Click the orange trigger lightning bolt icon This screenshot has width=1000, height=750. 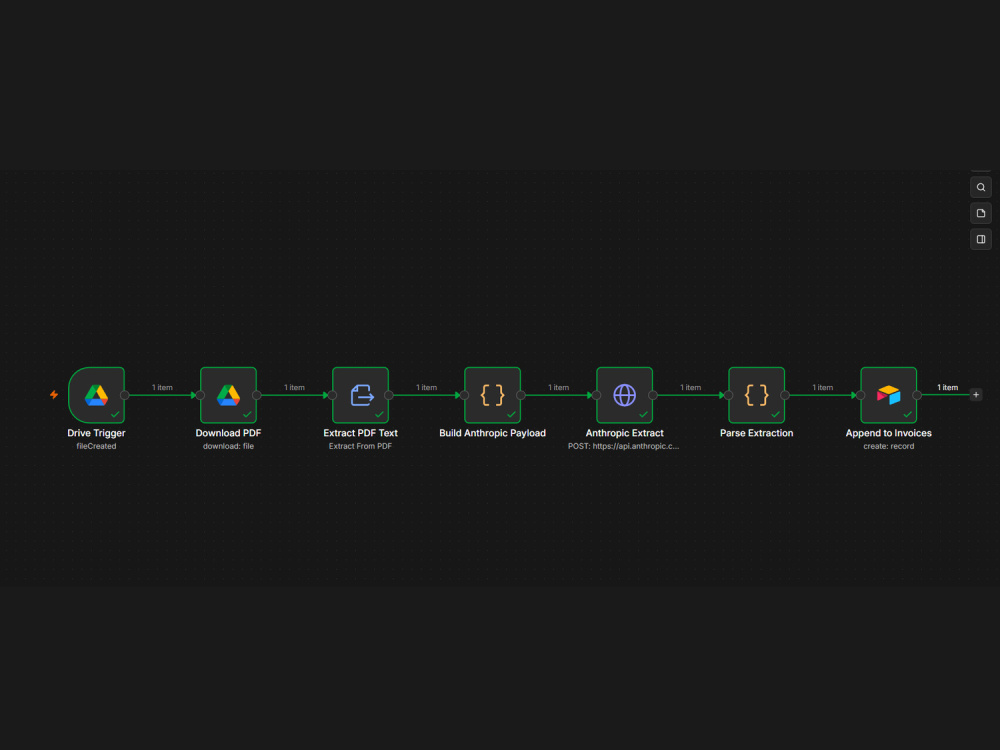(x=54, y=395)
